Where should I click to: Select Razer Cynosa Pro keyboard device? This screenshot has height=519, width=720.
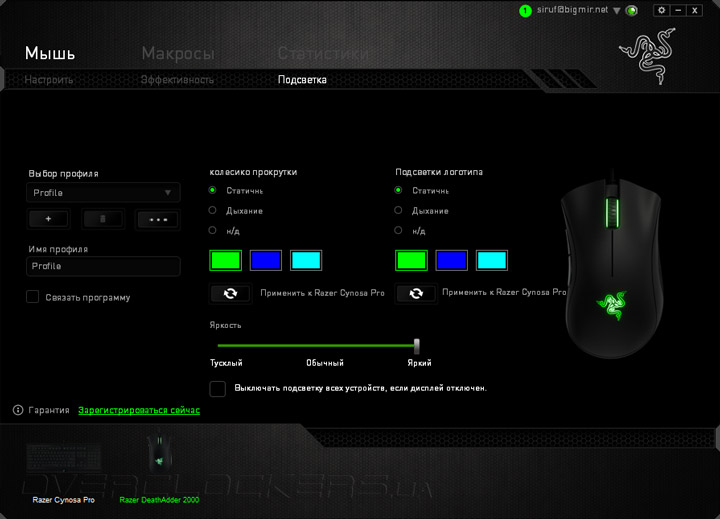[x=64, y=472]
